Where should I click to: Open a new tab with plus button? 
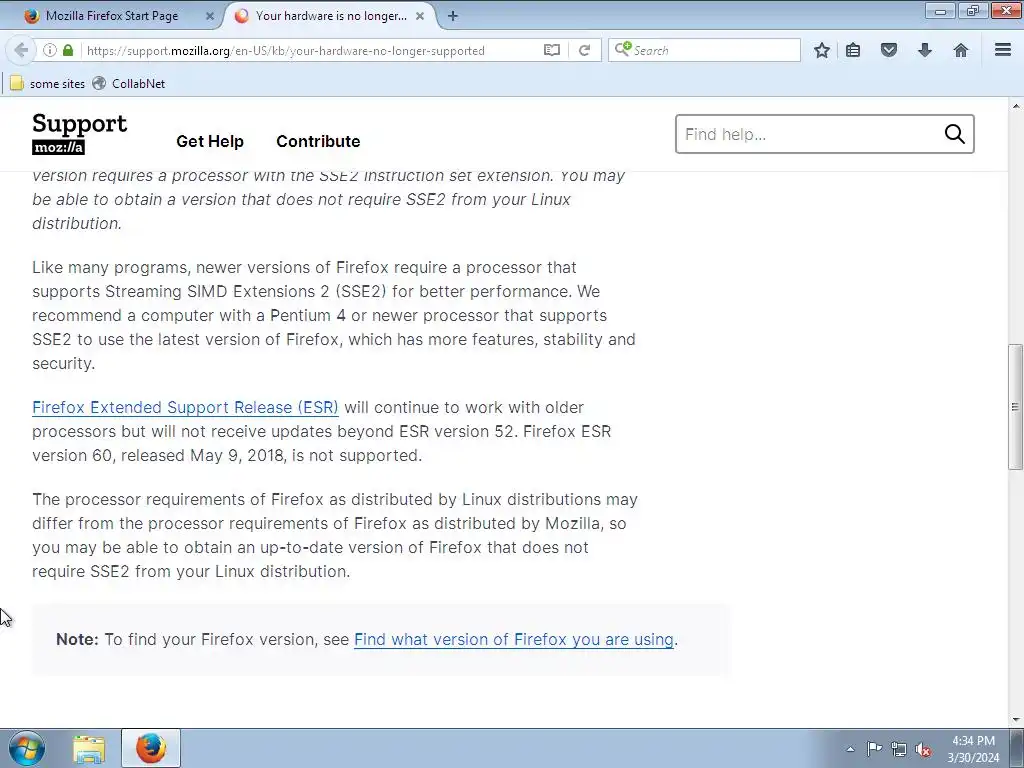pos(453,16)
